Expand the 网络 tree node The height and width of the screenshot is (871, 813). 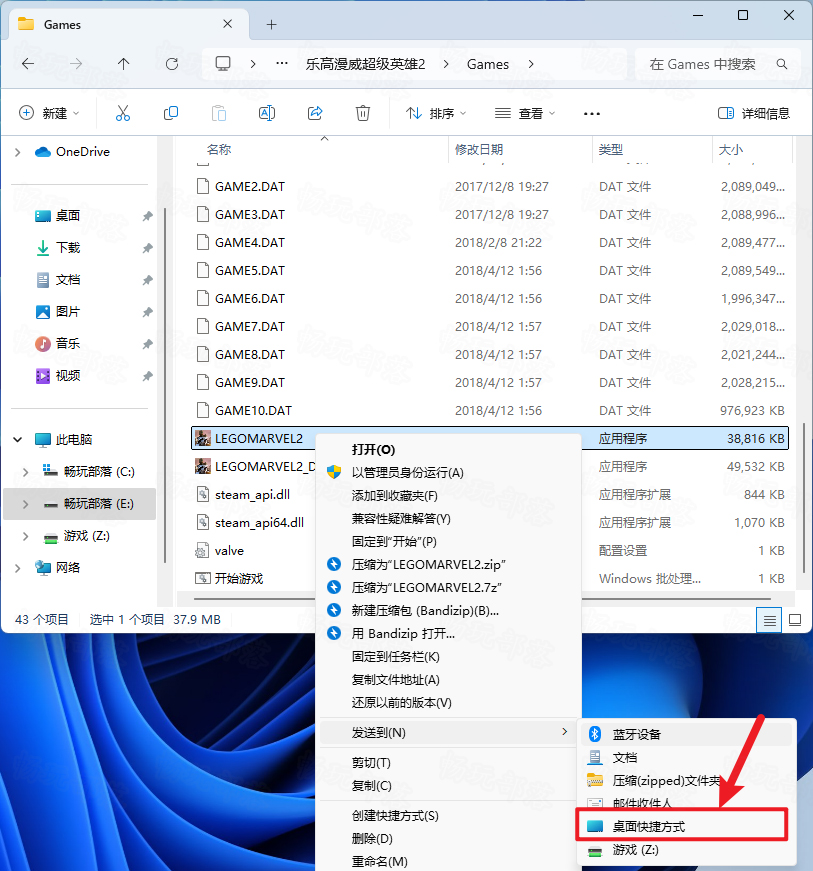pos(18,568)
